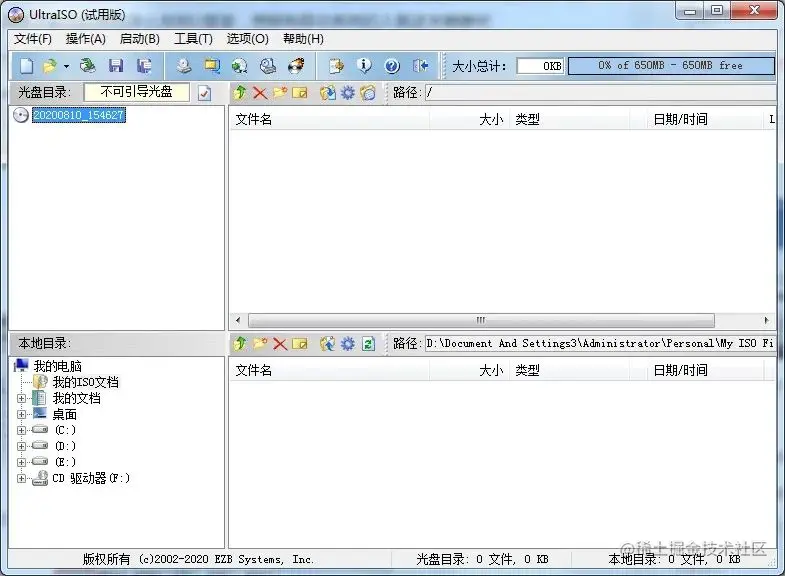
Task: Click the New blank document toolbar icon
Action: pos(27,66)
